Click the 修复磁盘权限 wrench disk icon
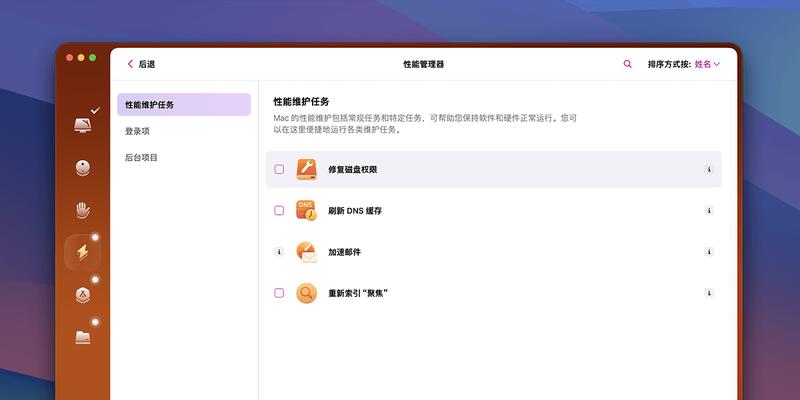Image resolution: width=800 pixels, height=400 pixels. pos(307,169)
